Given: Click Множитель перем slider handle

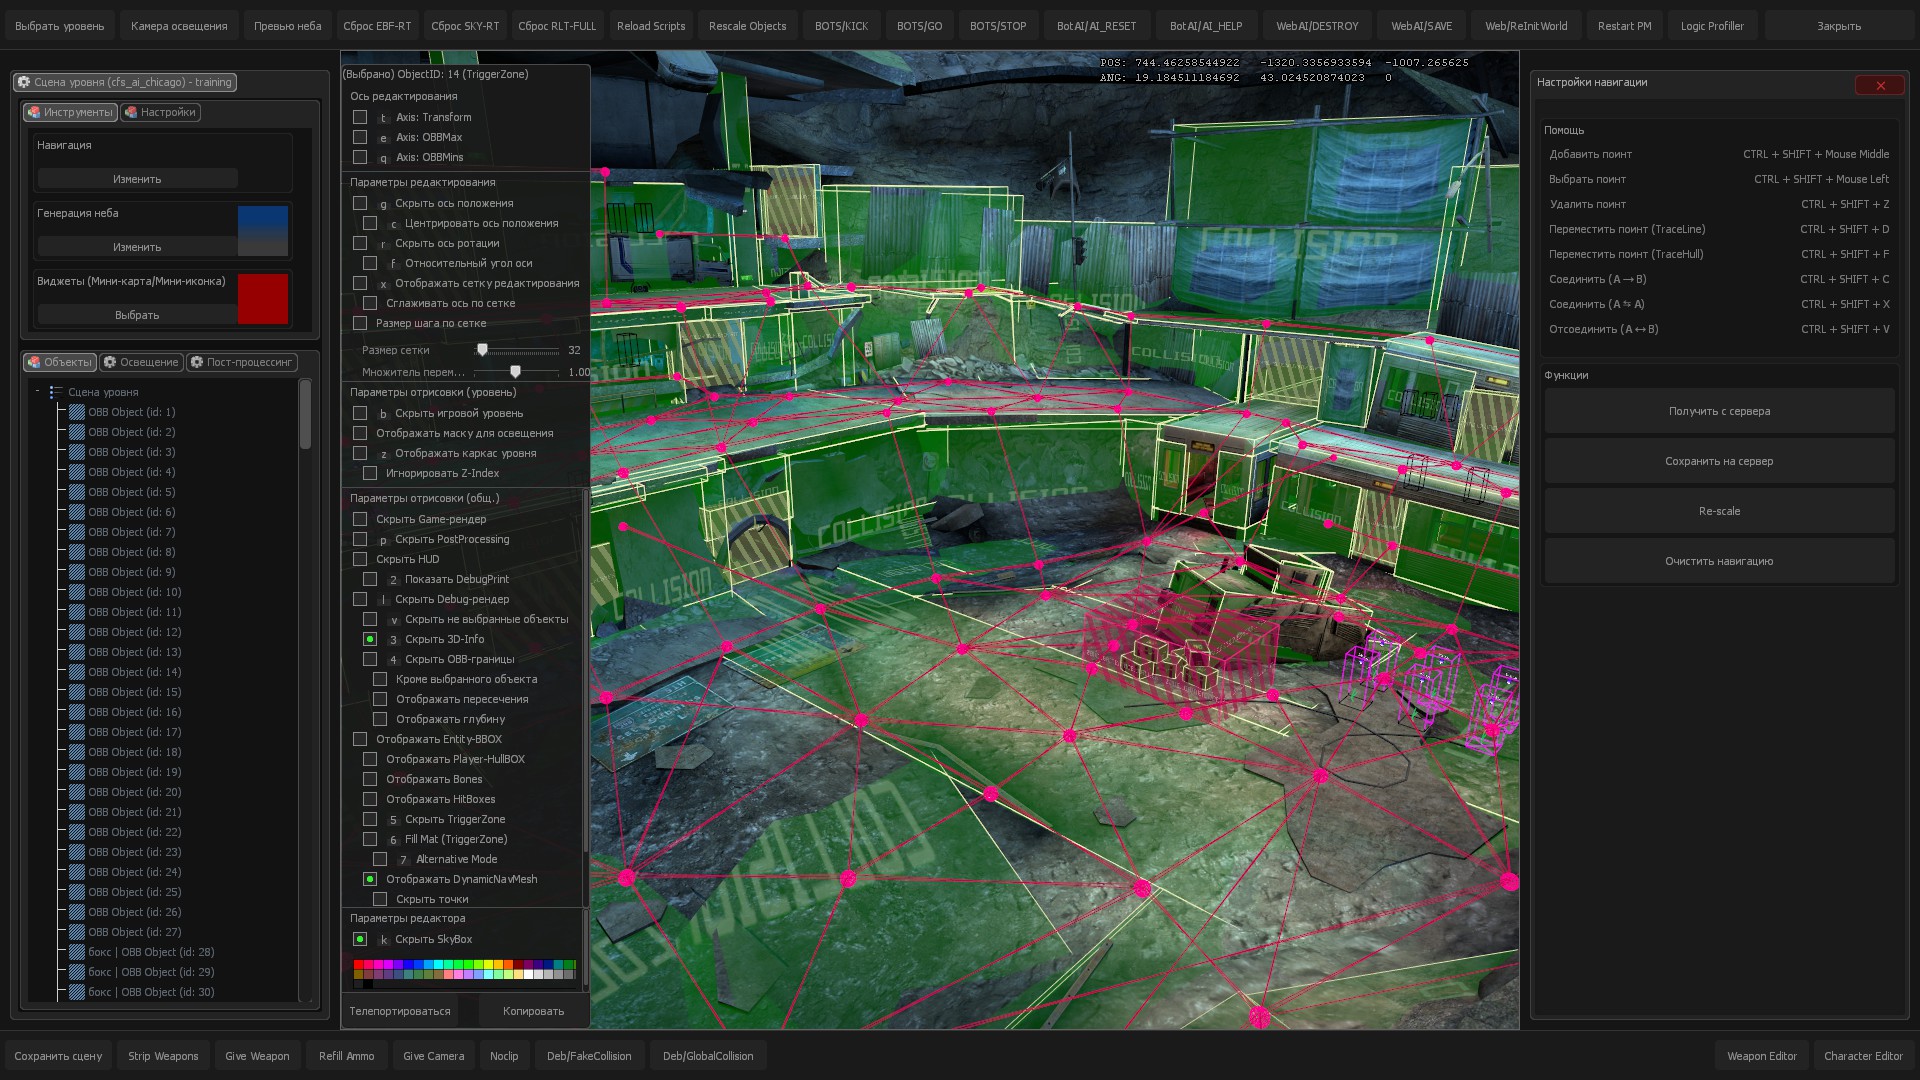Looking at the screenshot, I should (515, 372).
